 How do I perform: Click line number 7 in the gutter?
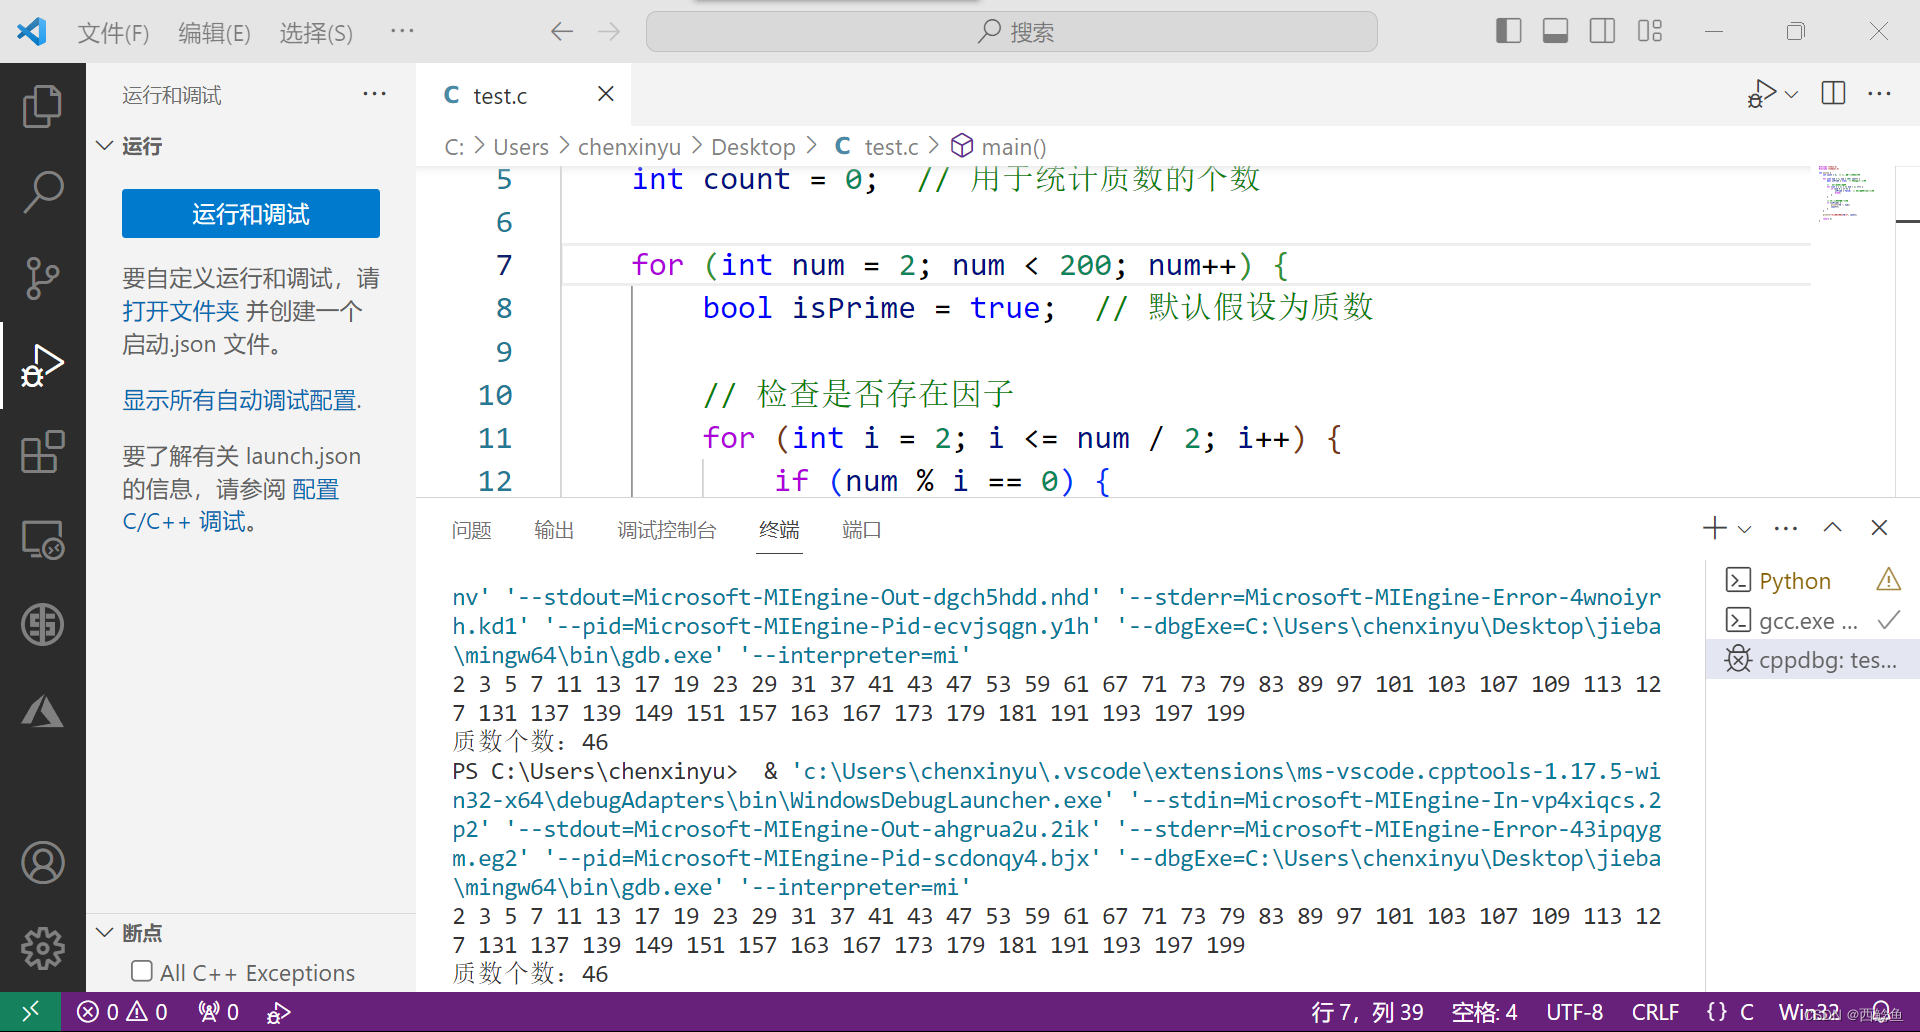503,265
